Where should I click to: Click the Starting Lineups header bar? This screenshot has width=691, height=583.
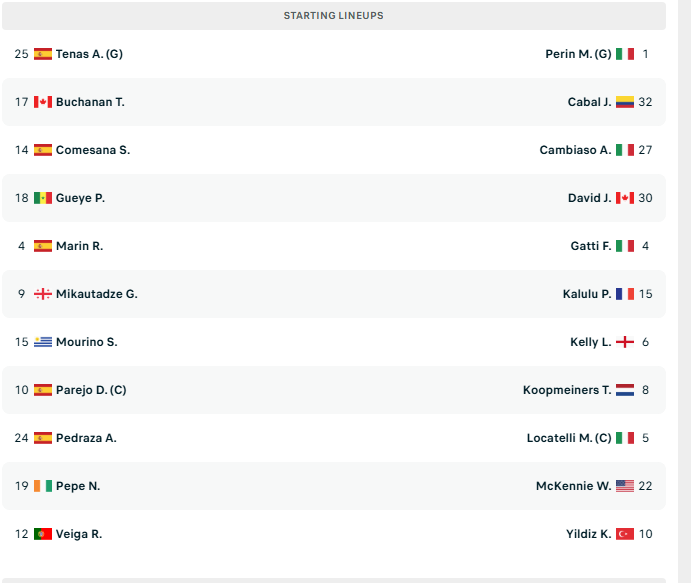333,16
